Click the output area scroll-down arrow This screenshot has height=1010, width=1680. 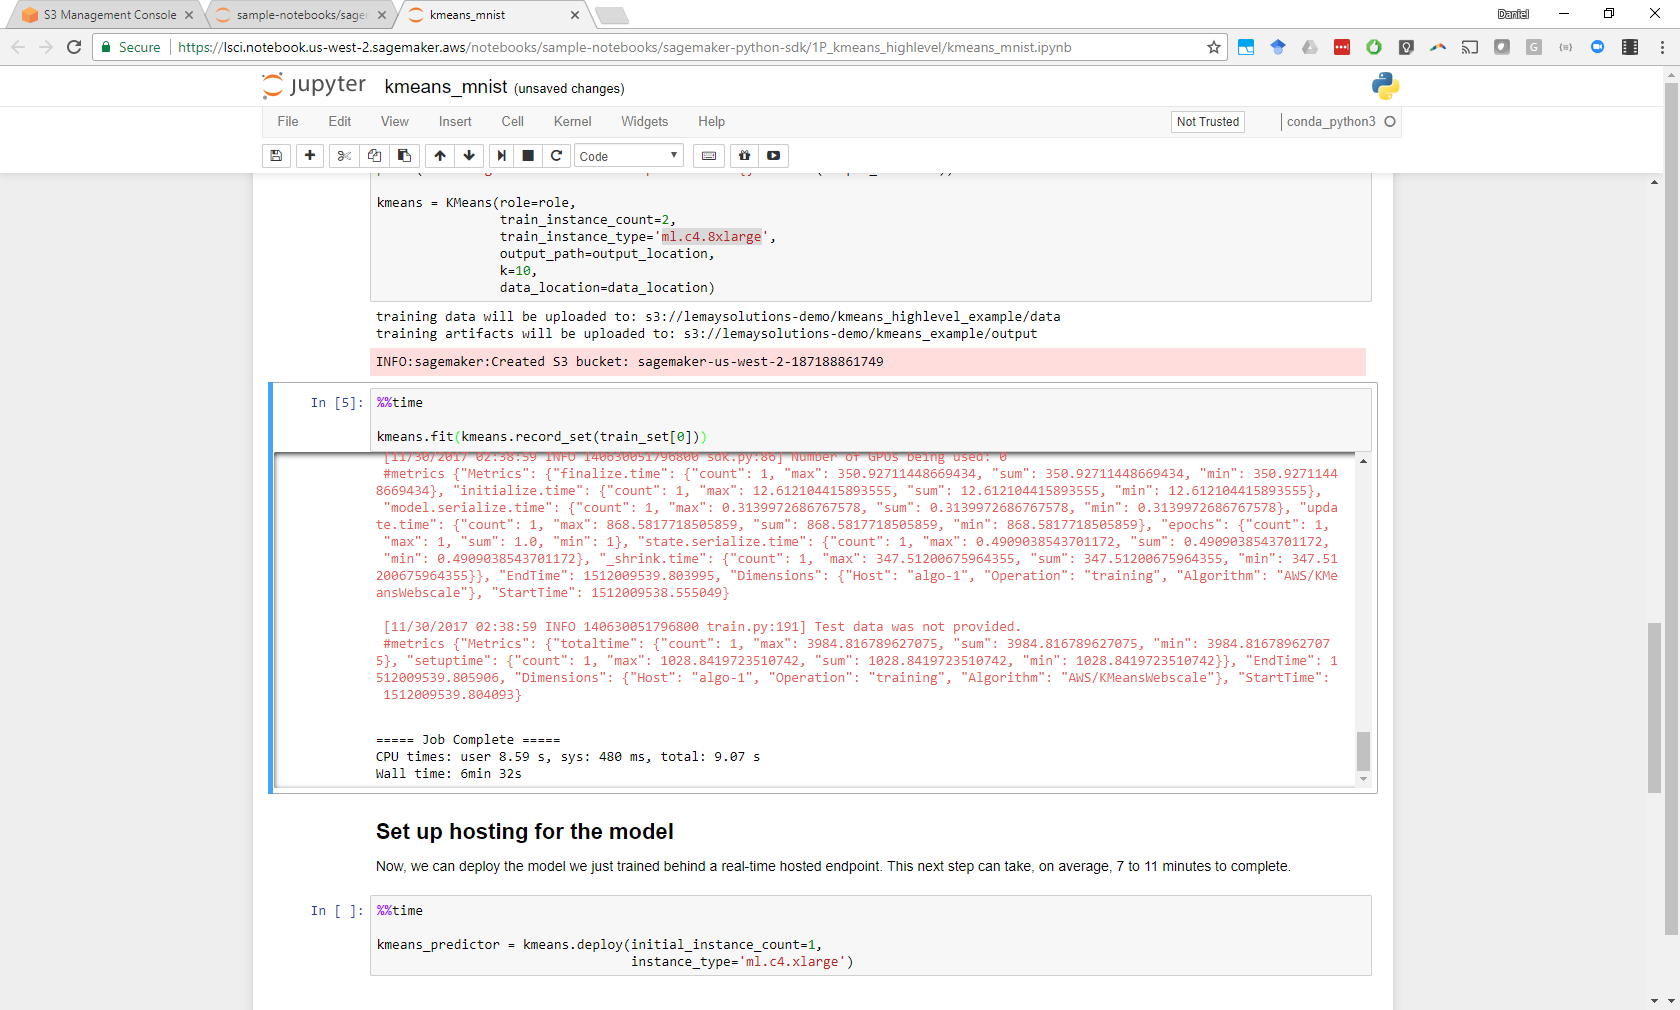(x=1363, y=780)
